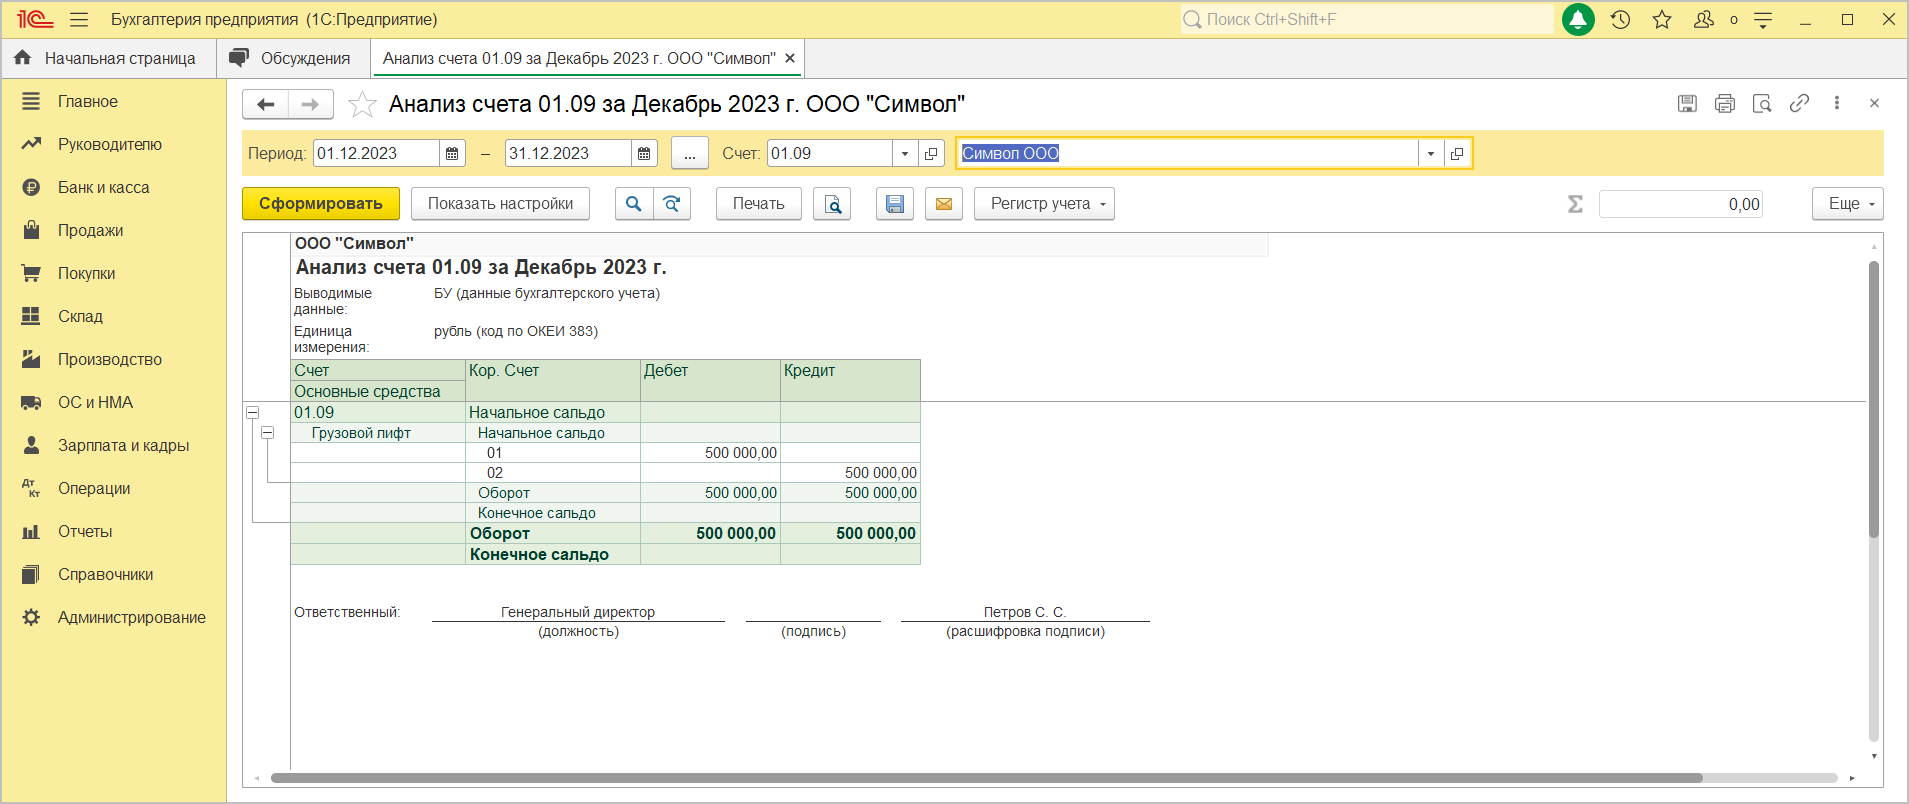Add report to favorites star
This screenshot has width=1909, height=804.
[x=362, y=104]
